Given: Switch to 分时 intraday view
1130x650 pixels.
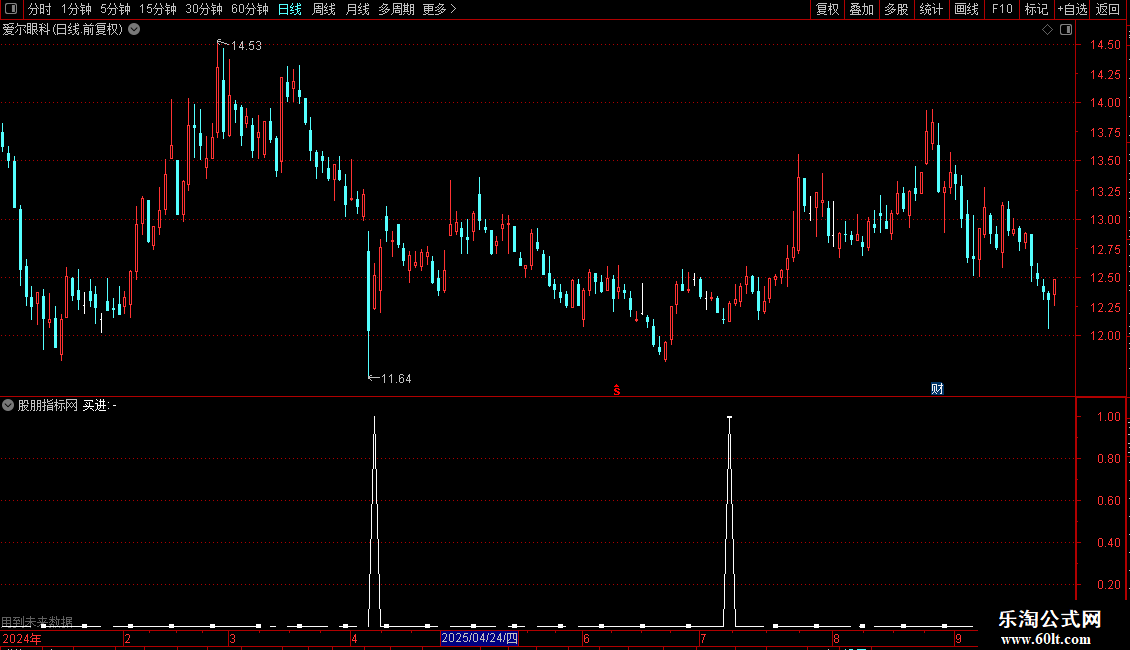Looking at the screenshot, I should point(40,9).
